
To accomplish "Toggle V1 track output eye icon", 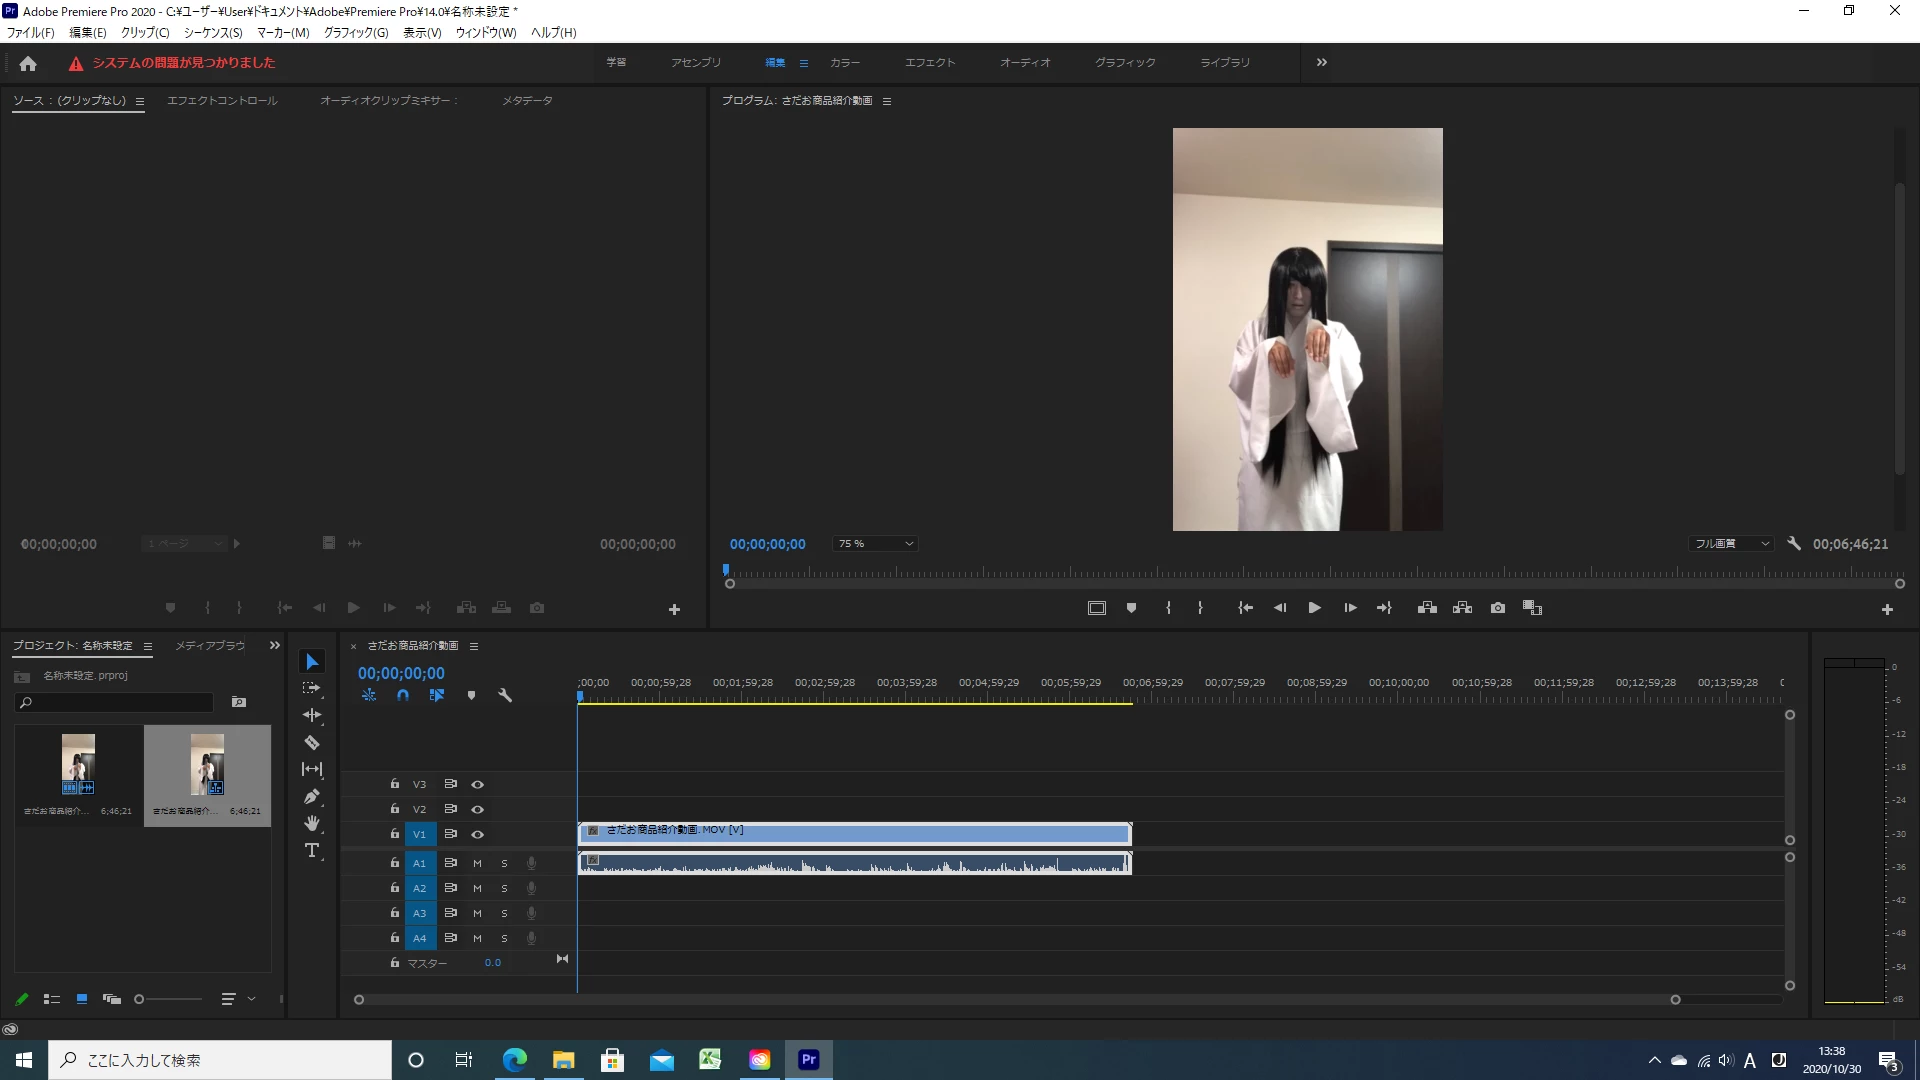I will (478, 834).
